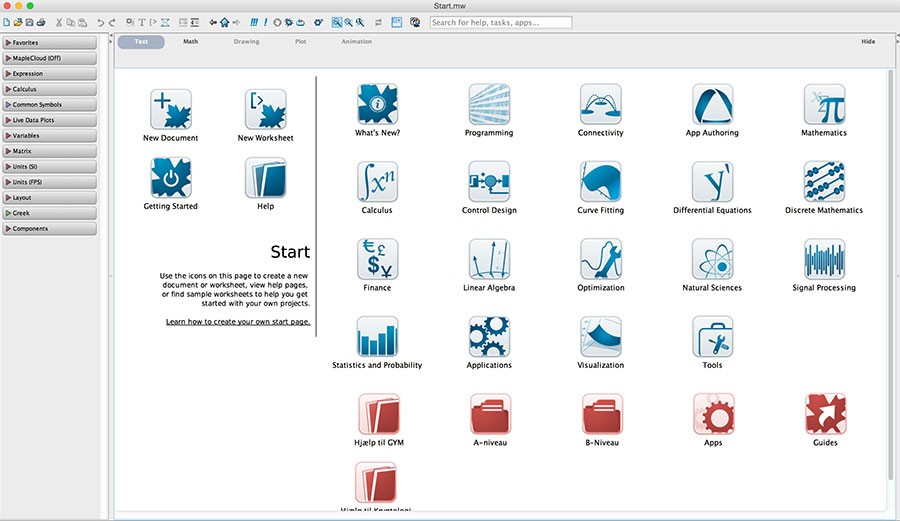Click the Redo toolbar arrow
Image resolution: width=900 pixels, height=521 pixels.
coord(112,22)
